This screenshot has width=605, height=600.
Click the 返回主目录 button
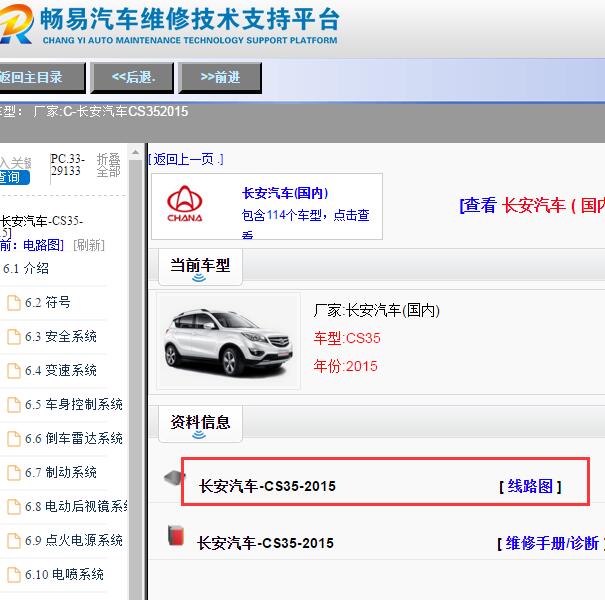[41, 78]
